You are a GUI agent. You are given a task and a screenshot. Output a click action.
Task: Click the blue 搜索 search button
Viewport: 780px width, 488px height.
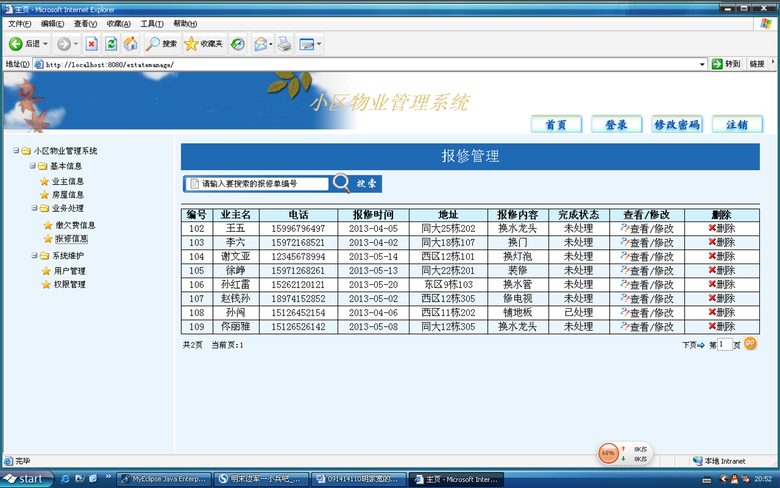click(x=367, y=184)
